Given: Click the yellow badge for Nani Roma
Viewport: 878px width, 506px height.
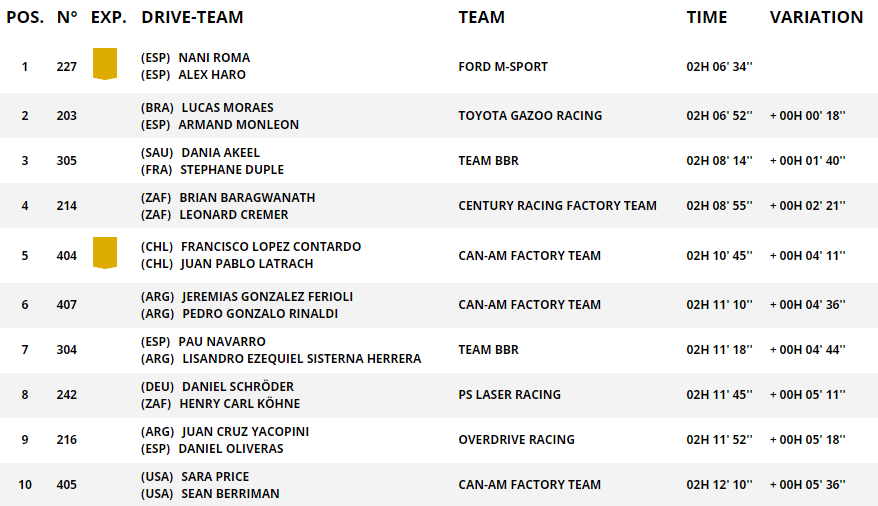Looking at the screenshot, I should [104, 63].
